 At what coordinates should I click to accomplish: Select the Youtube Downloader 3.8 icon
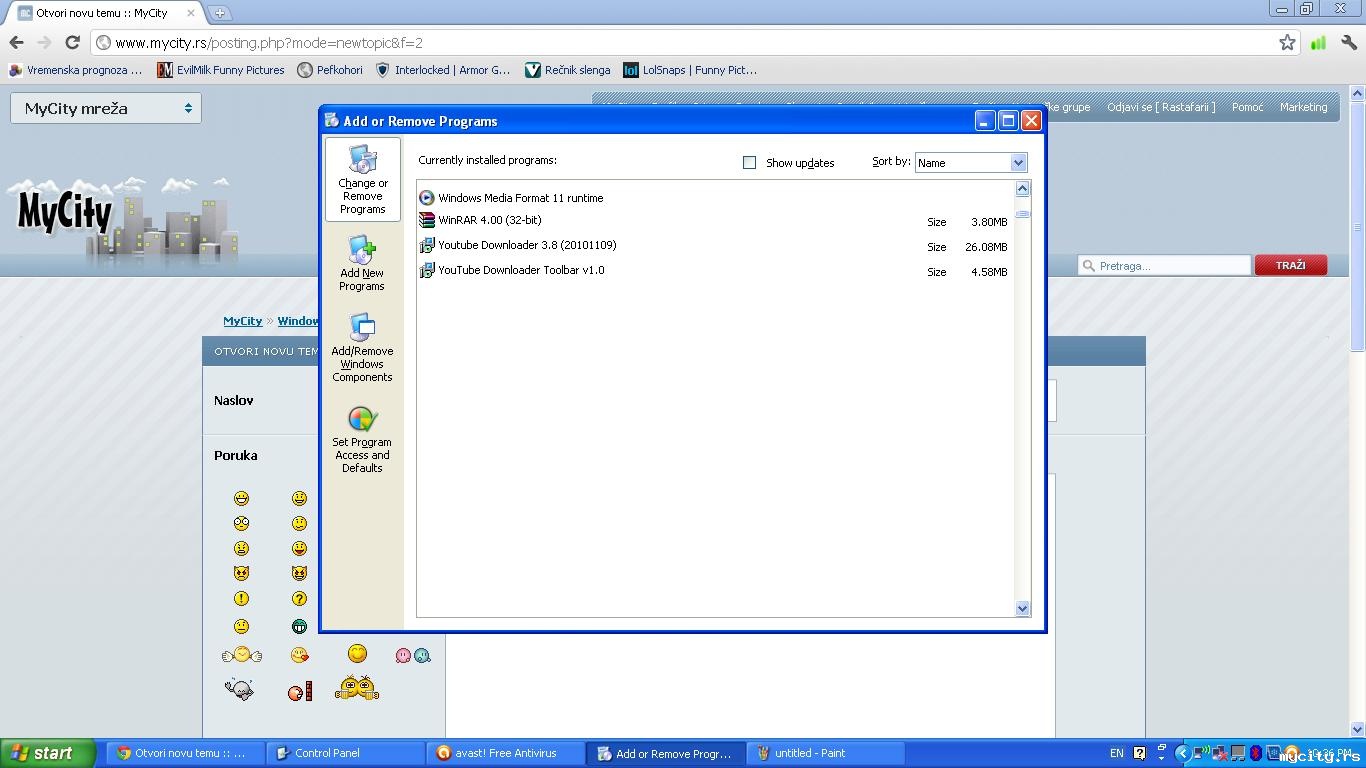[427, 245]
